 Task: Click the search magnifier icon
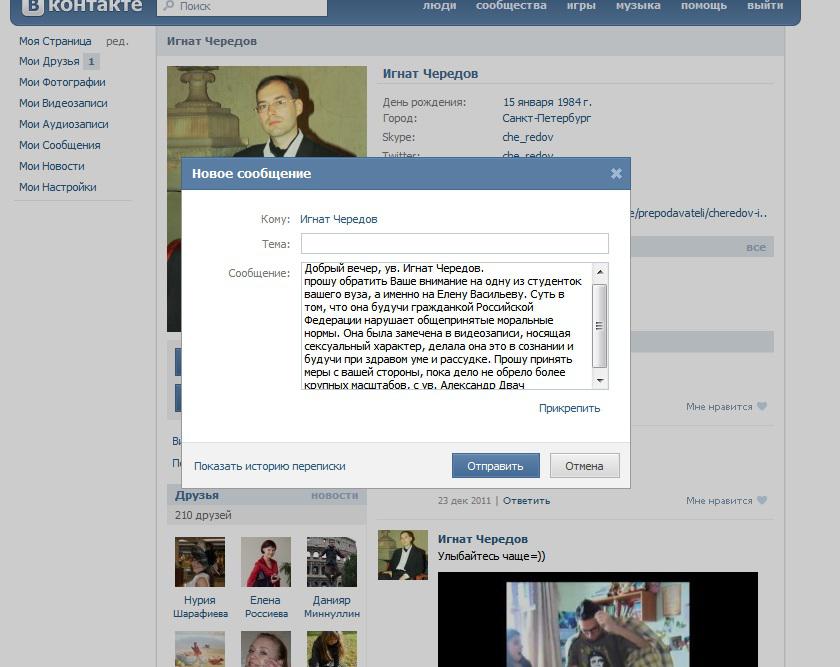[169, 5]
